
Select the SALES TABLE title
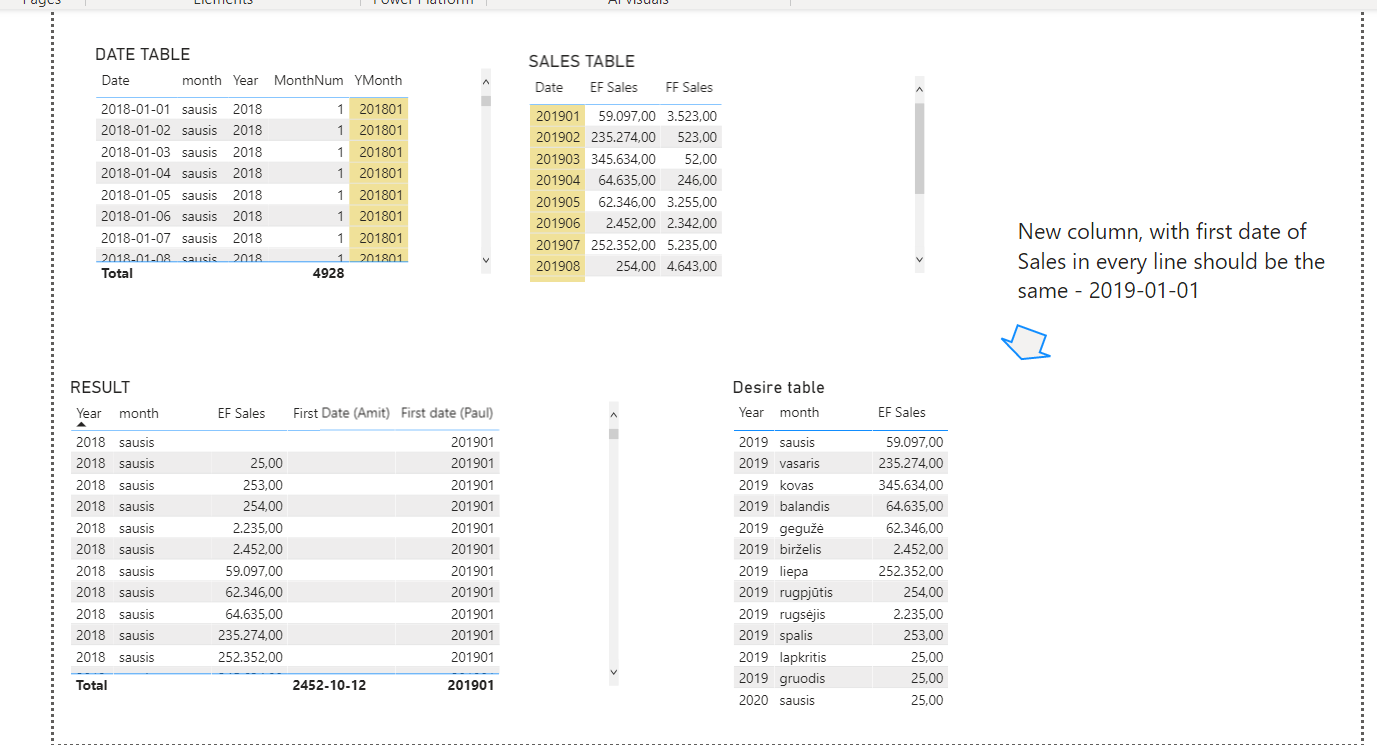tap(581, 61)
